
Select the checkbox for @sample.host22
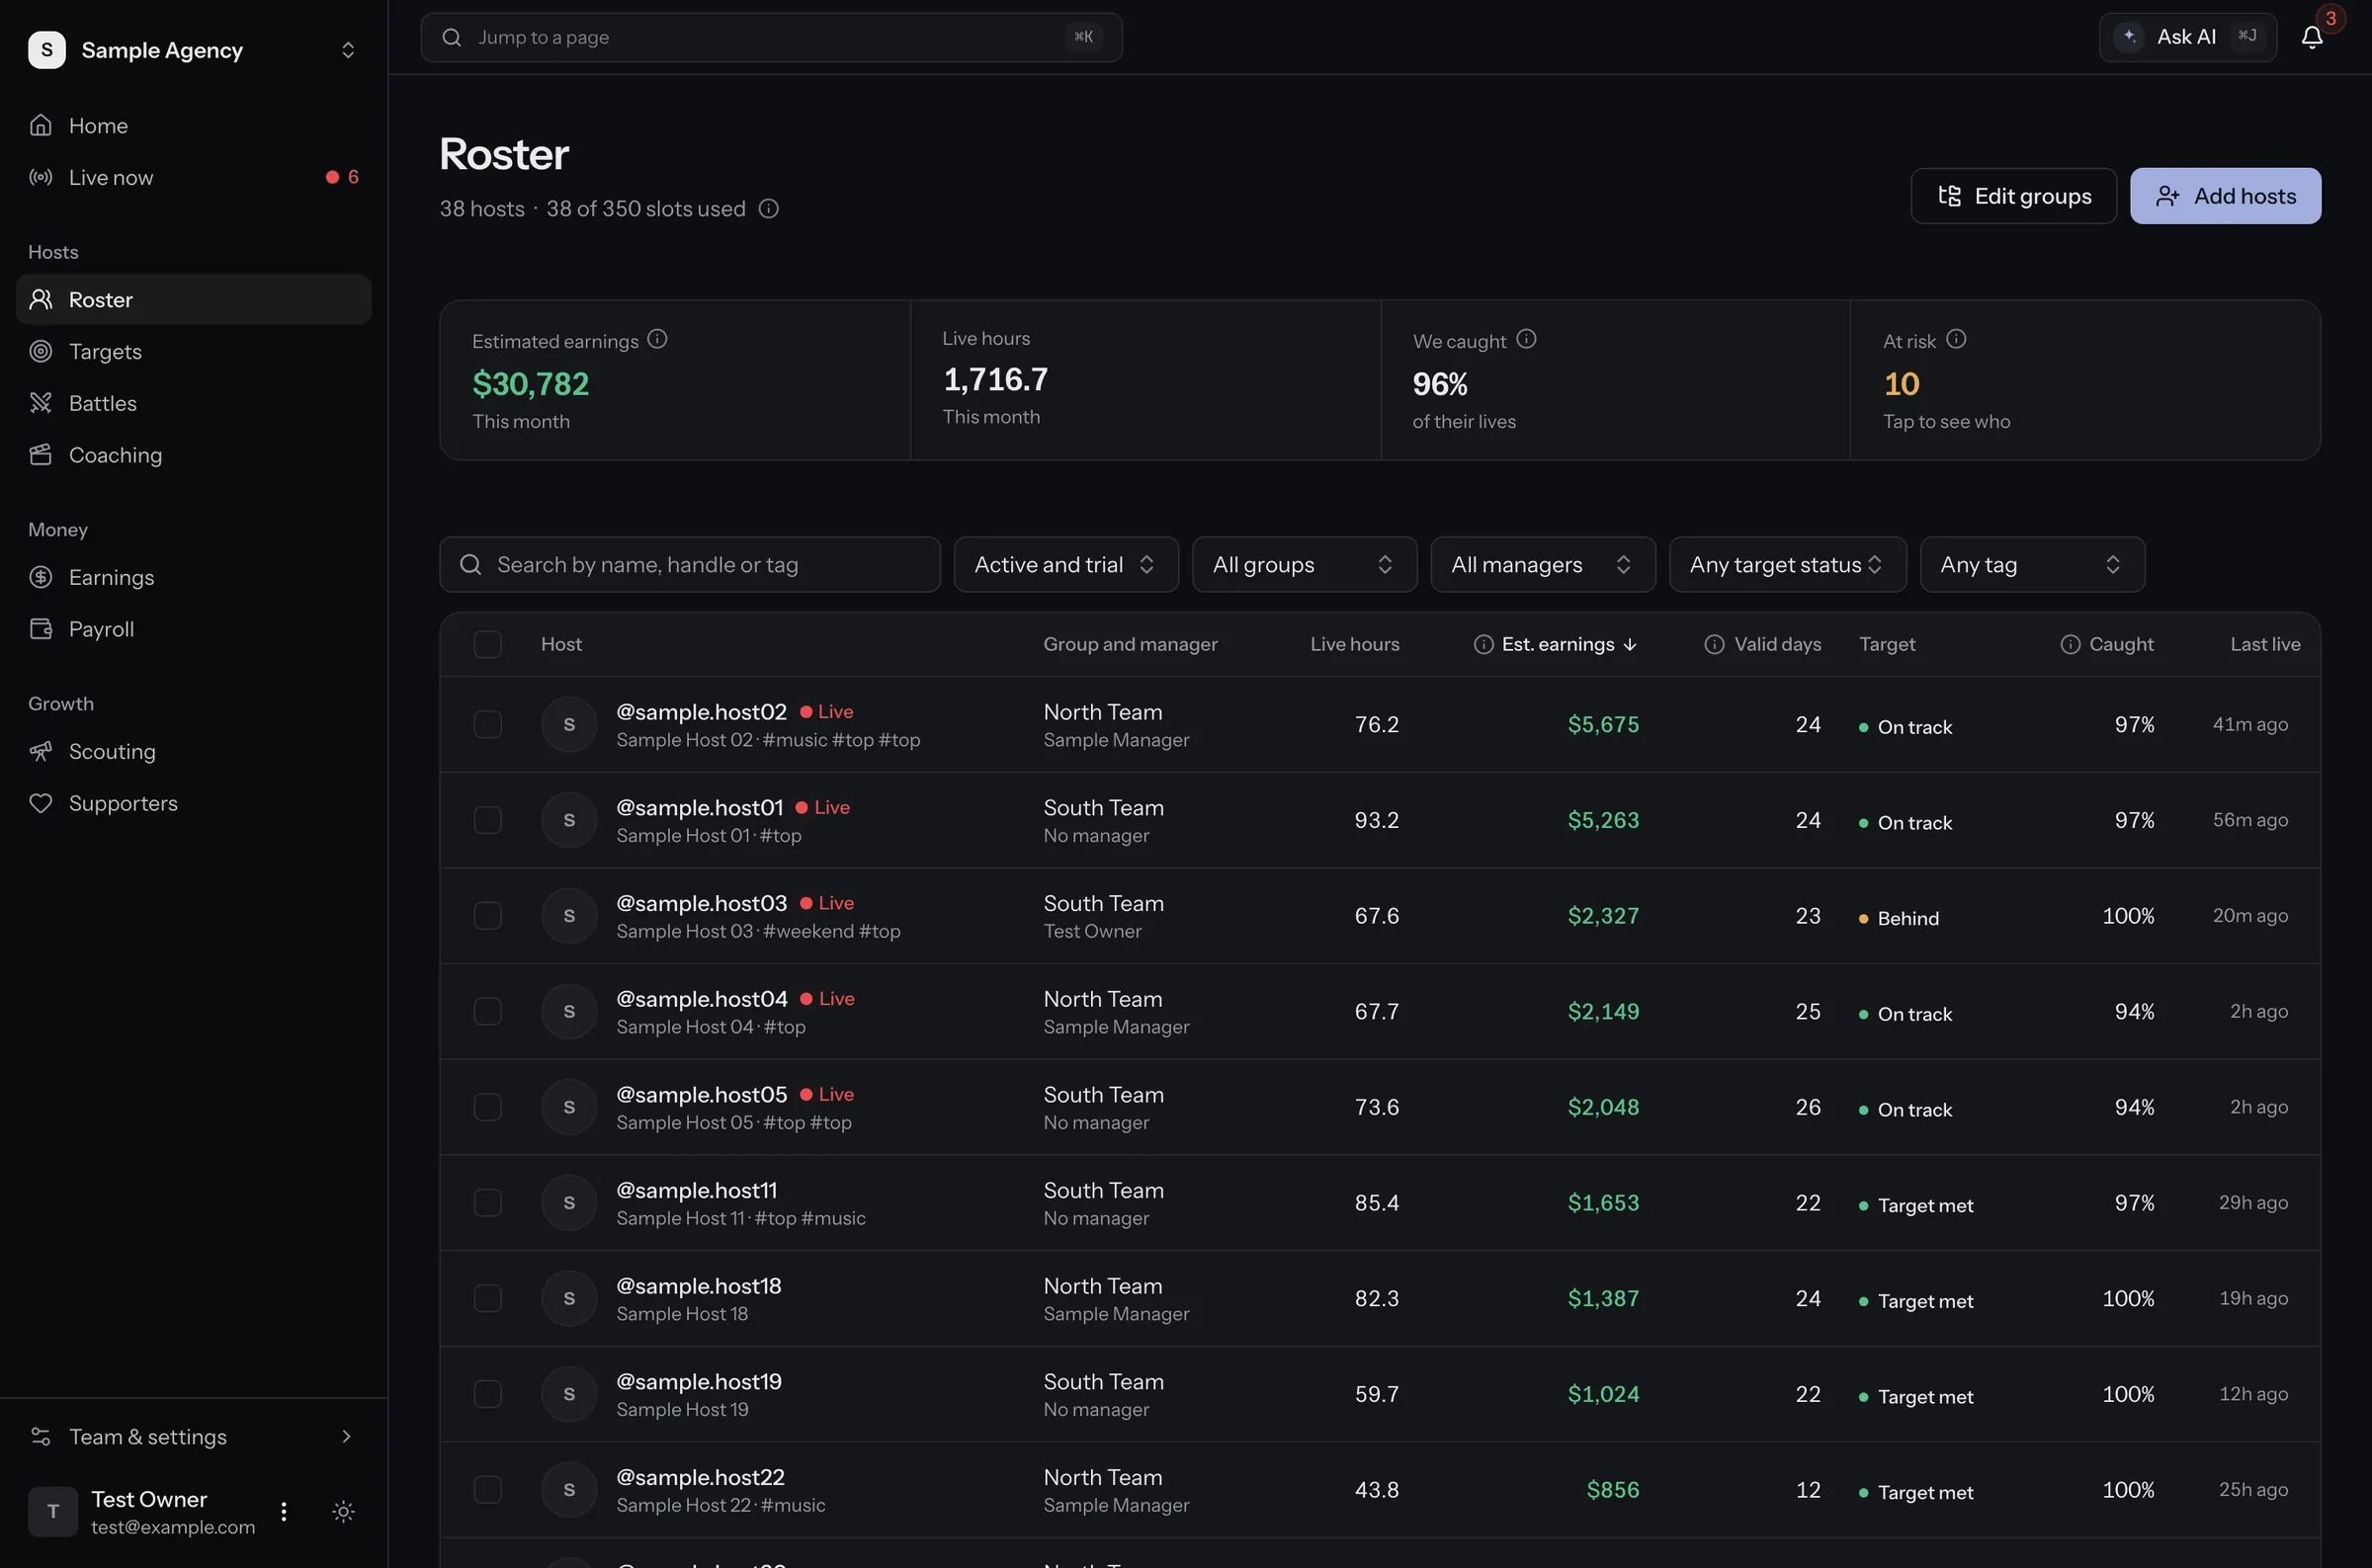click(x=487, y=1489)
